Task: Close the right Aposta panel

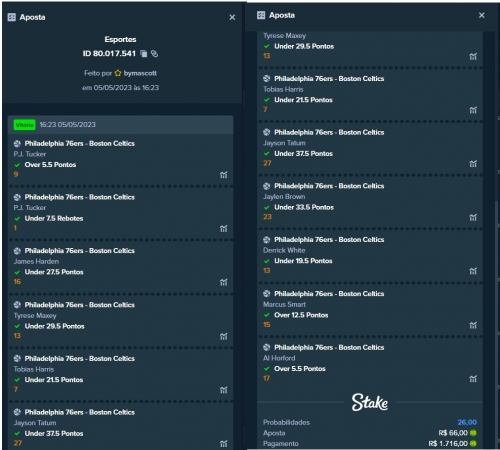Action: point(482,15)
